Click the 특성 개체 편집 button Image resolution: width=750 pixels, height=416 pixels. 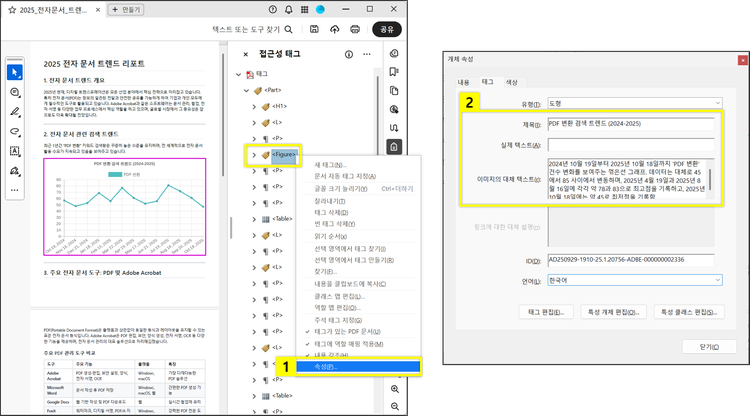[613, 312]
